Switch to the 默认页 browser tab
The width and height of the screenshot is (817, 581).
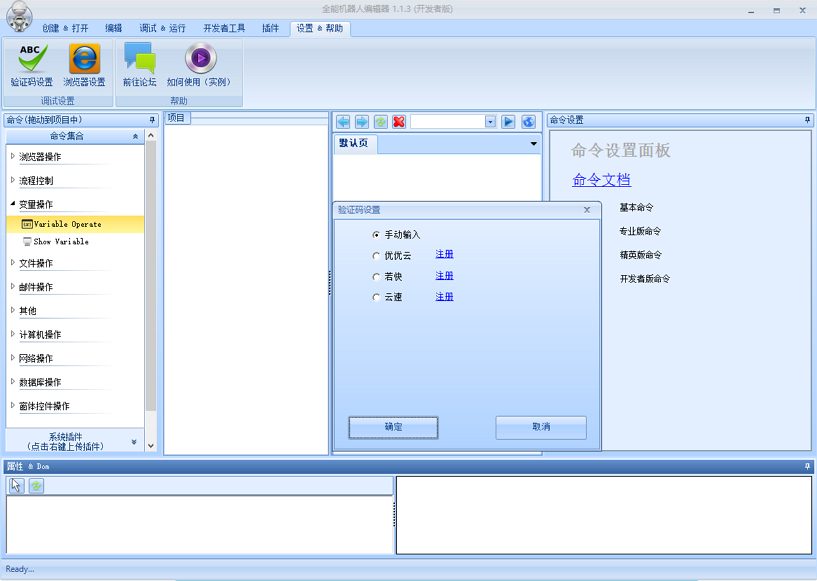(x=354, y=143)
